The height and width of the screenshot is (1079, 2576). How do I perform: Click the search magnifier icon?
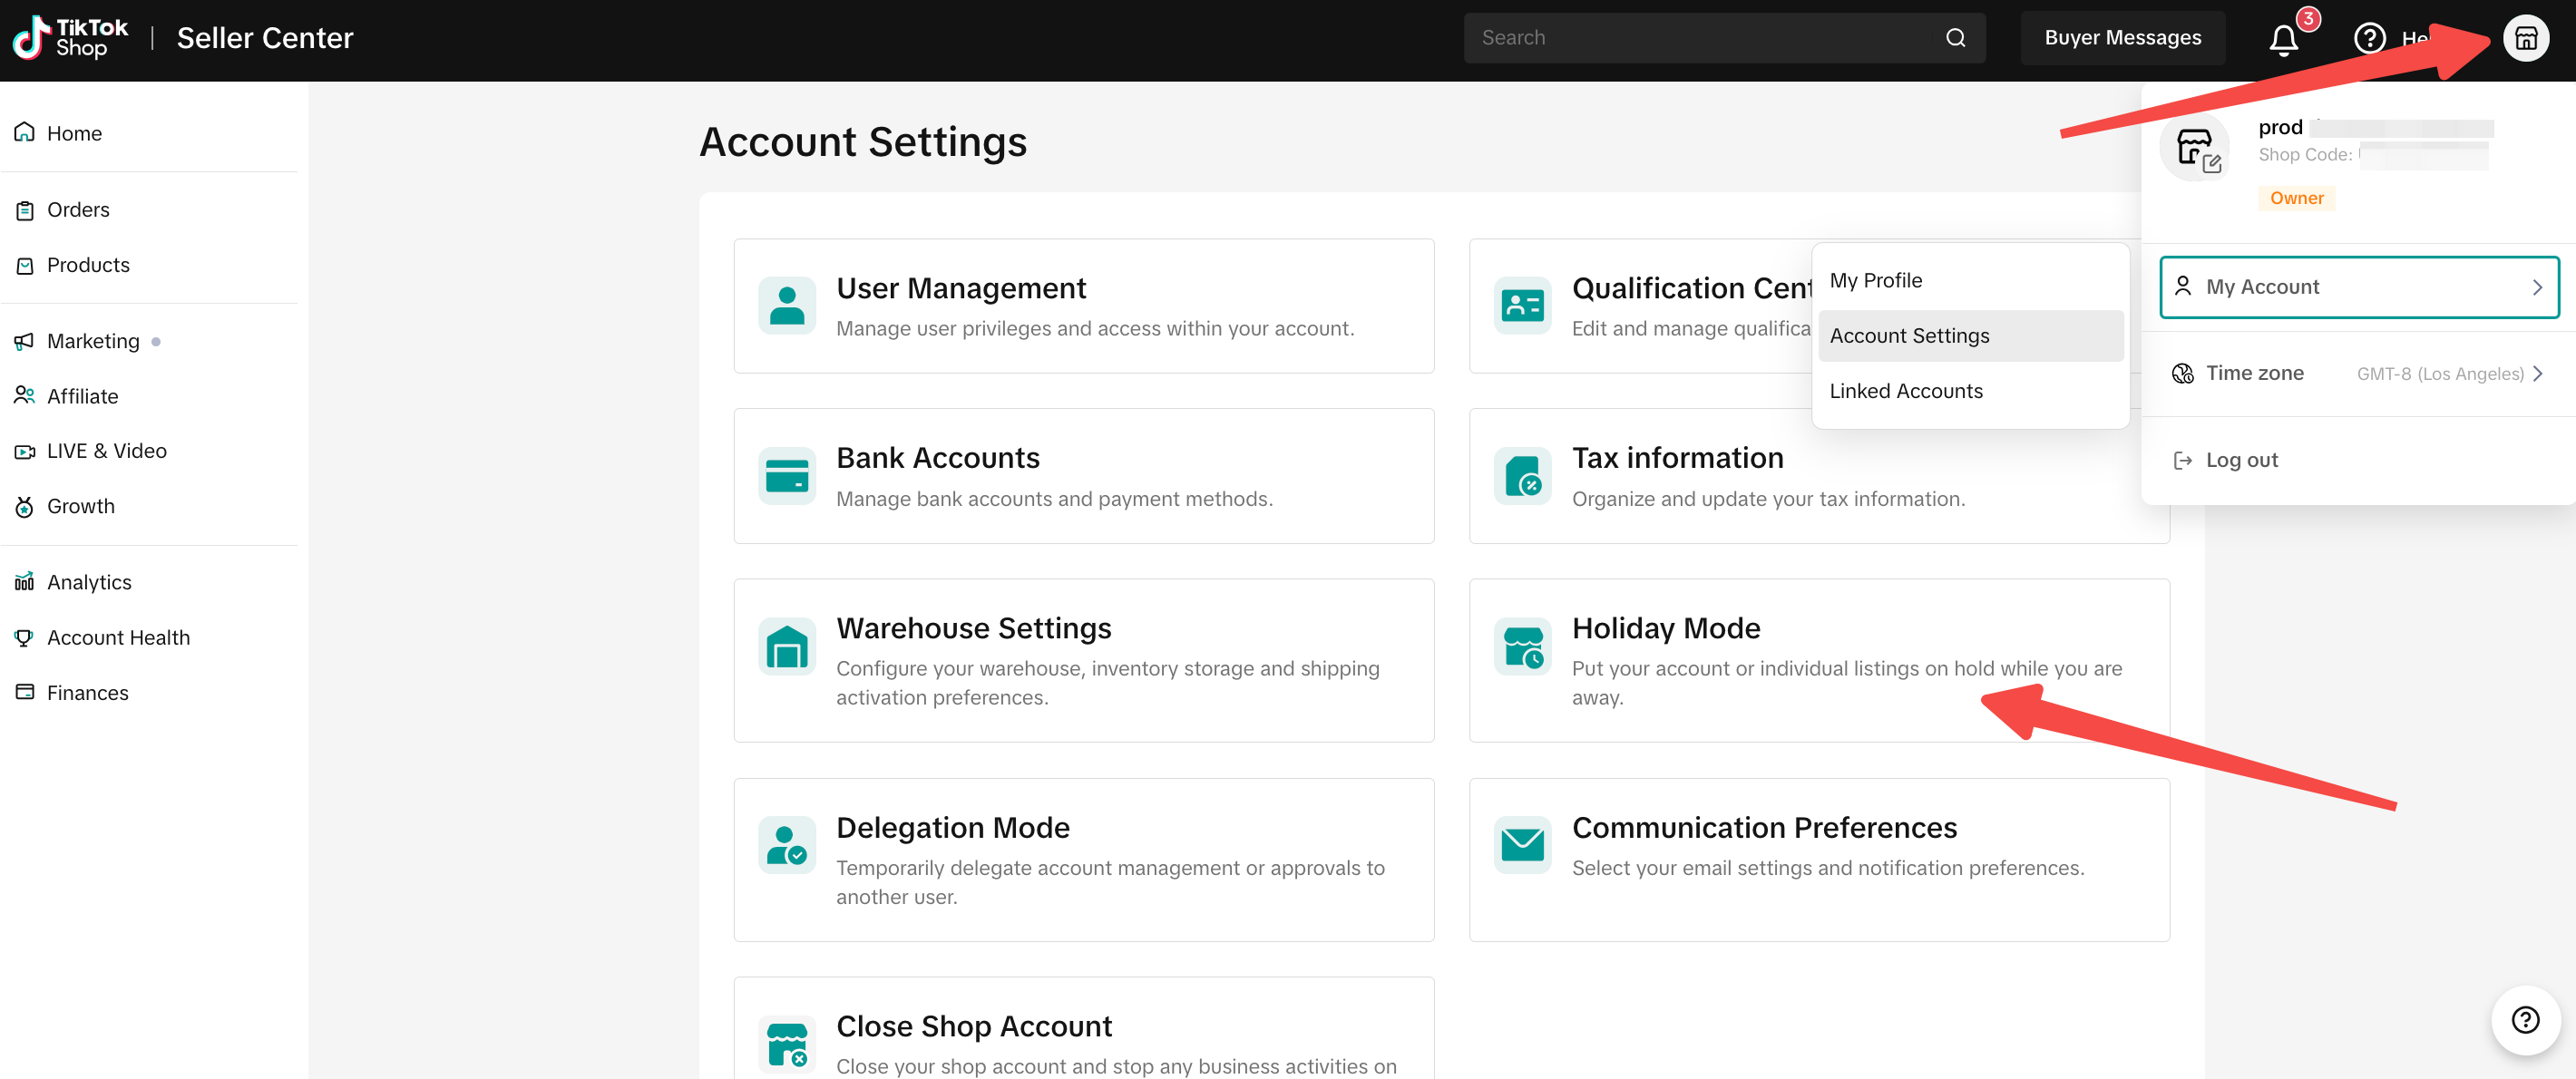pyautogui.click(x=1955, y=38)
